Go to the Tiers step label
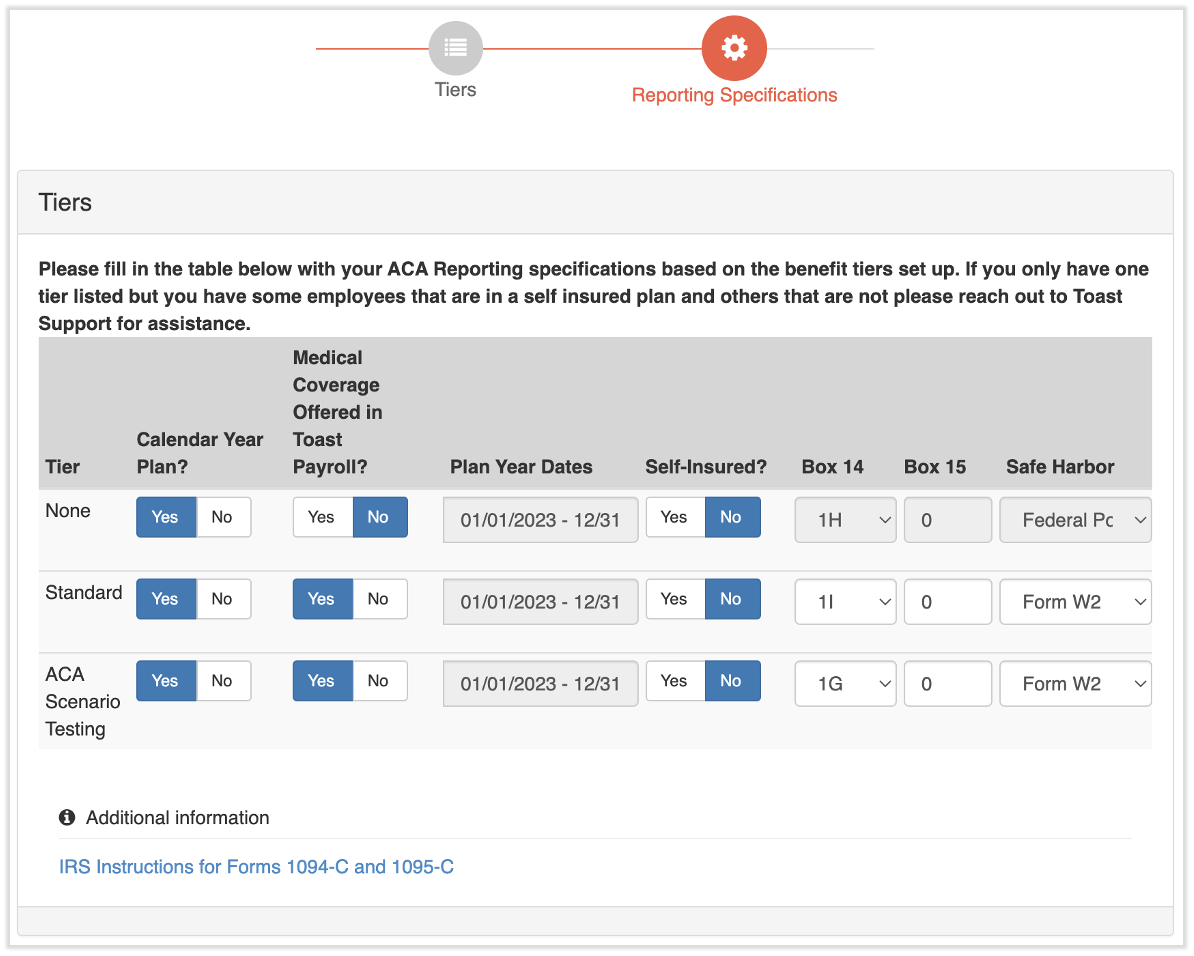The image size is (1194, 956). point(455,90)
